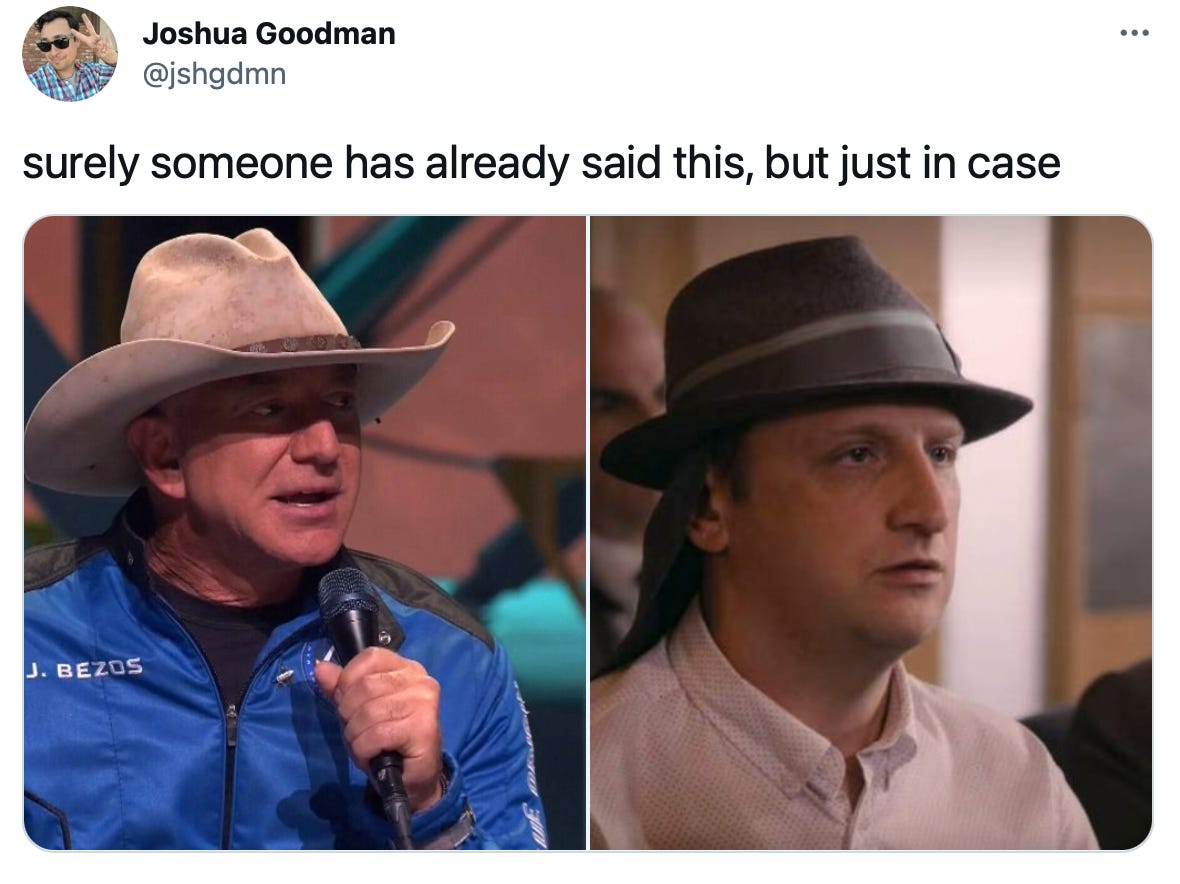Click the sunglasses in the profile avatar
The height and width of the screenshot is (884, 1180).
[54, 44]
